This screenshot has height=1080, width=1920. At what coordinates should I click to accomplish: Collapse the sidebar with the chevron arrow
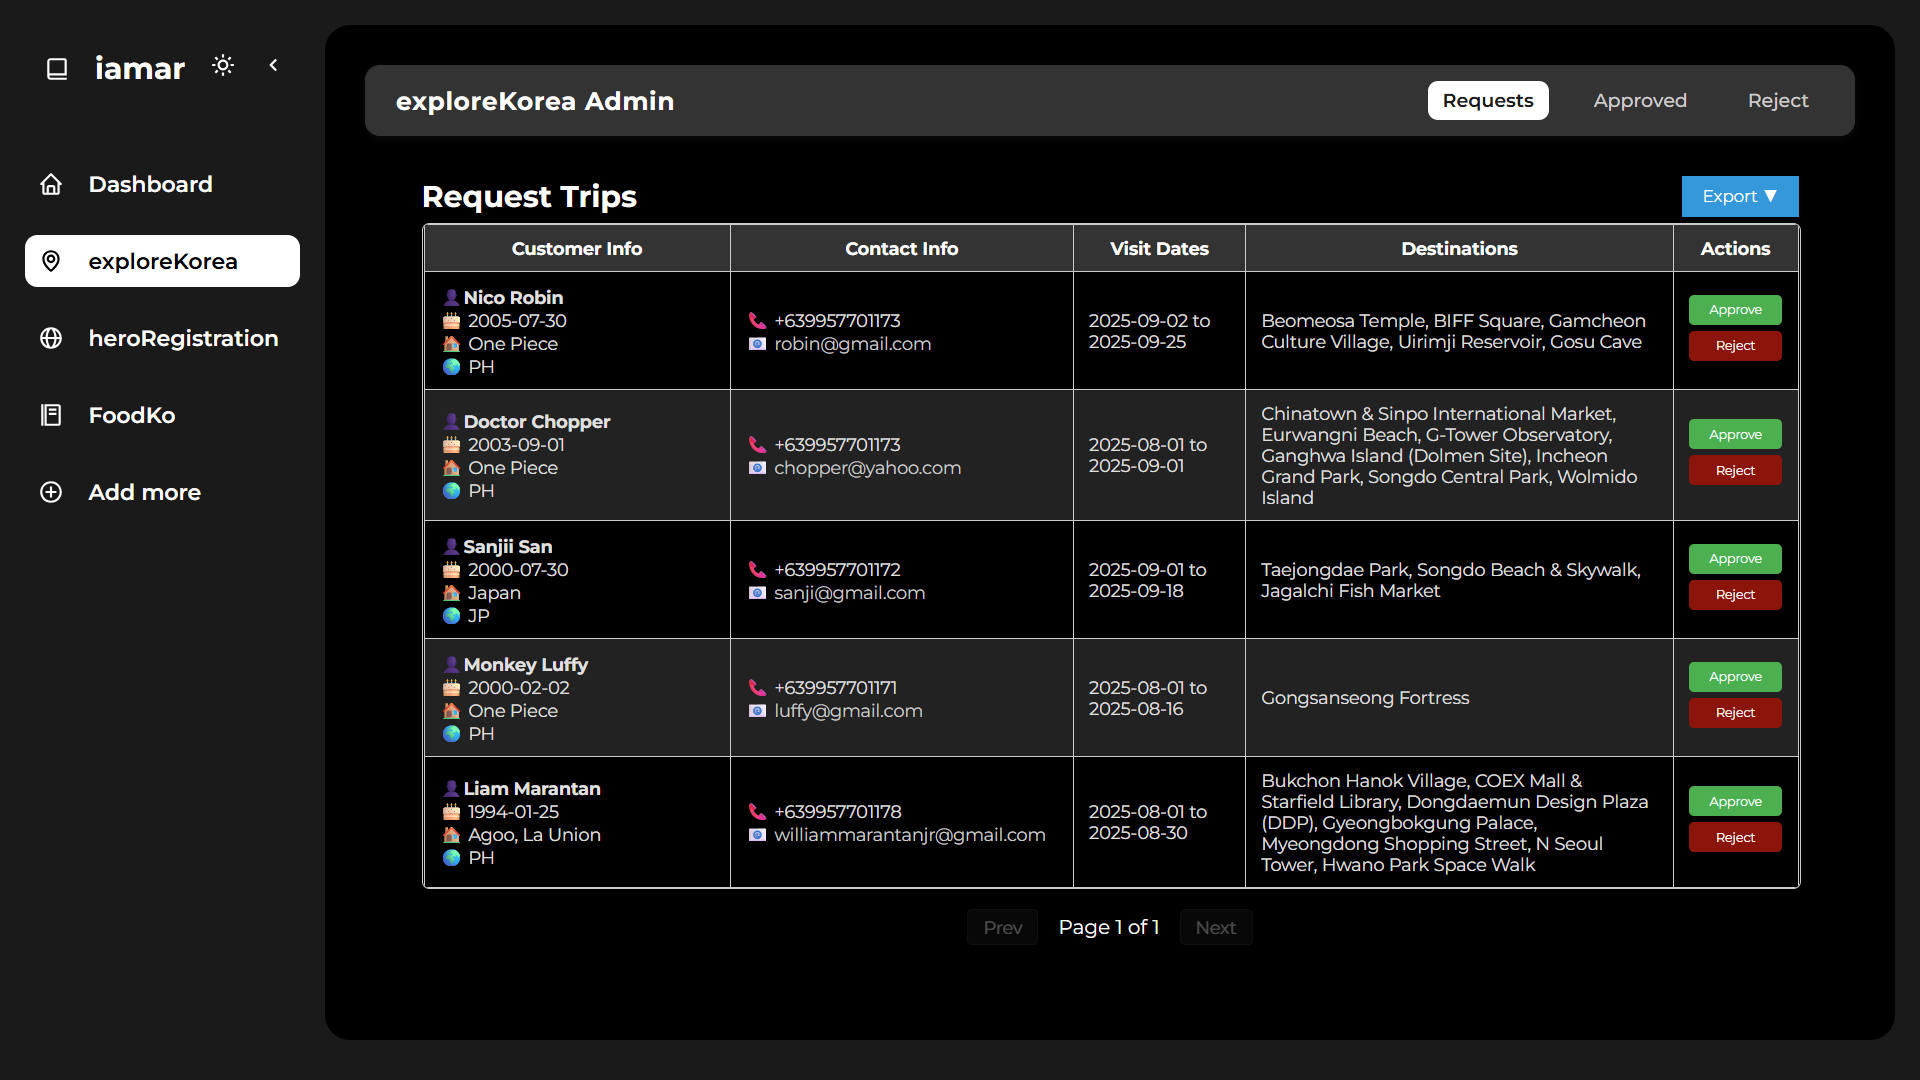[x=273, y=66]
